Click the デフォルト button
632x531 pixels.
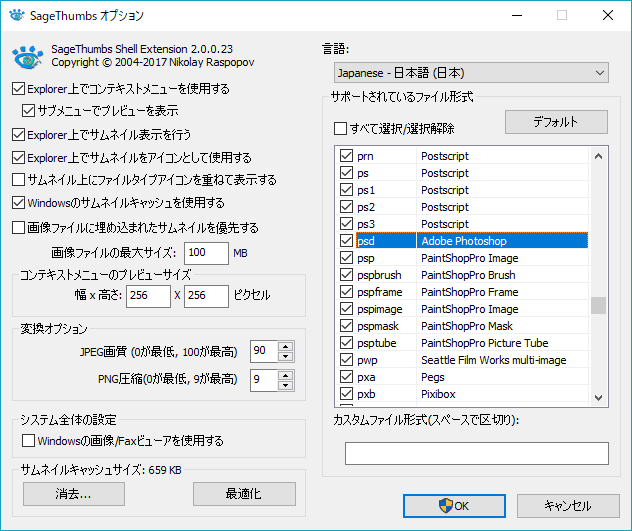coord(556,122)
